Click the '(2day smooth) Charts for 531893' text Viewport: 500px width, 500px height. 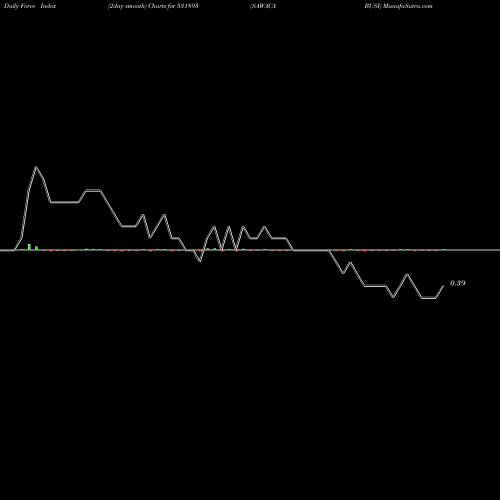(x=153, y=6)
